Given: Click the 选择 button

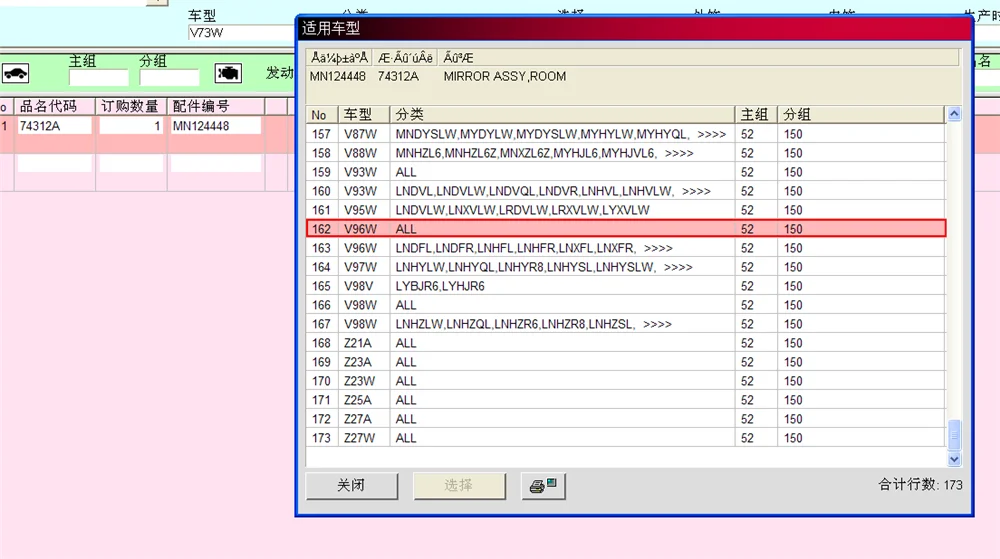Looking at the screenshot, I should [x=459, y=486].
